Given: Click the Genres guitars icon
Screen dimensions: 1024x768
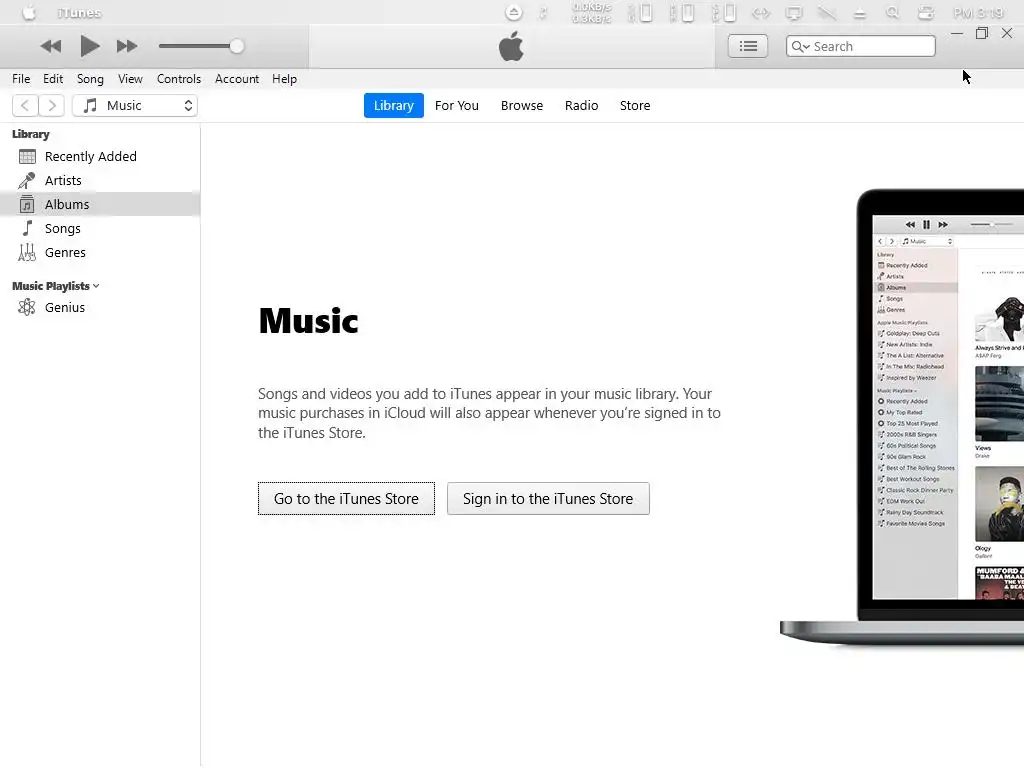Looking at the screenshot, I should click(x=27, y=252).
